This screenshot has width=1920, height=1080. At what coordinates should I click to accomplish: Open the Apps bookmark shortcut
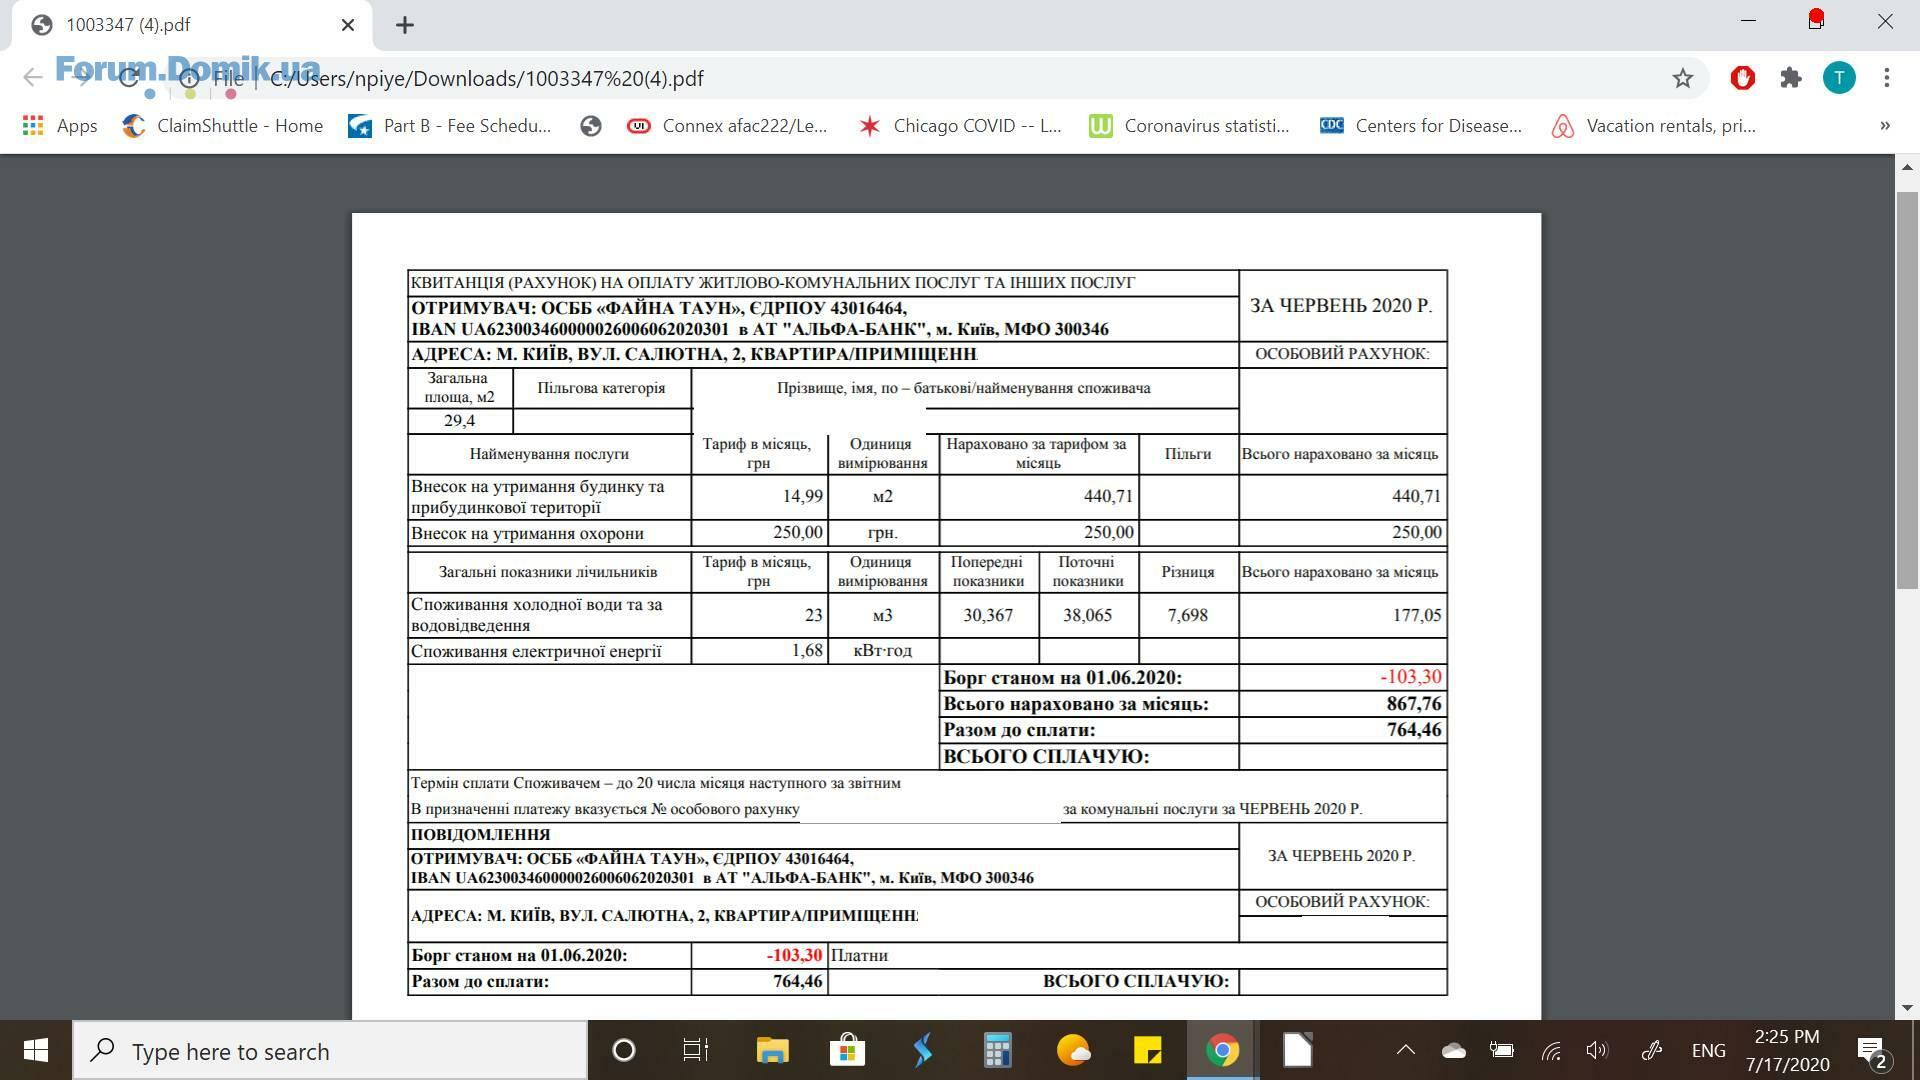coord(60,126)
